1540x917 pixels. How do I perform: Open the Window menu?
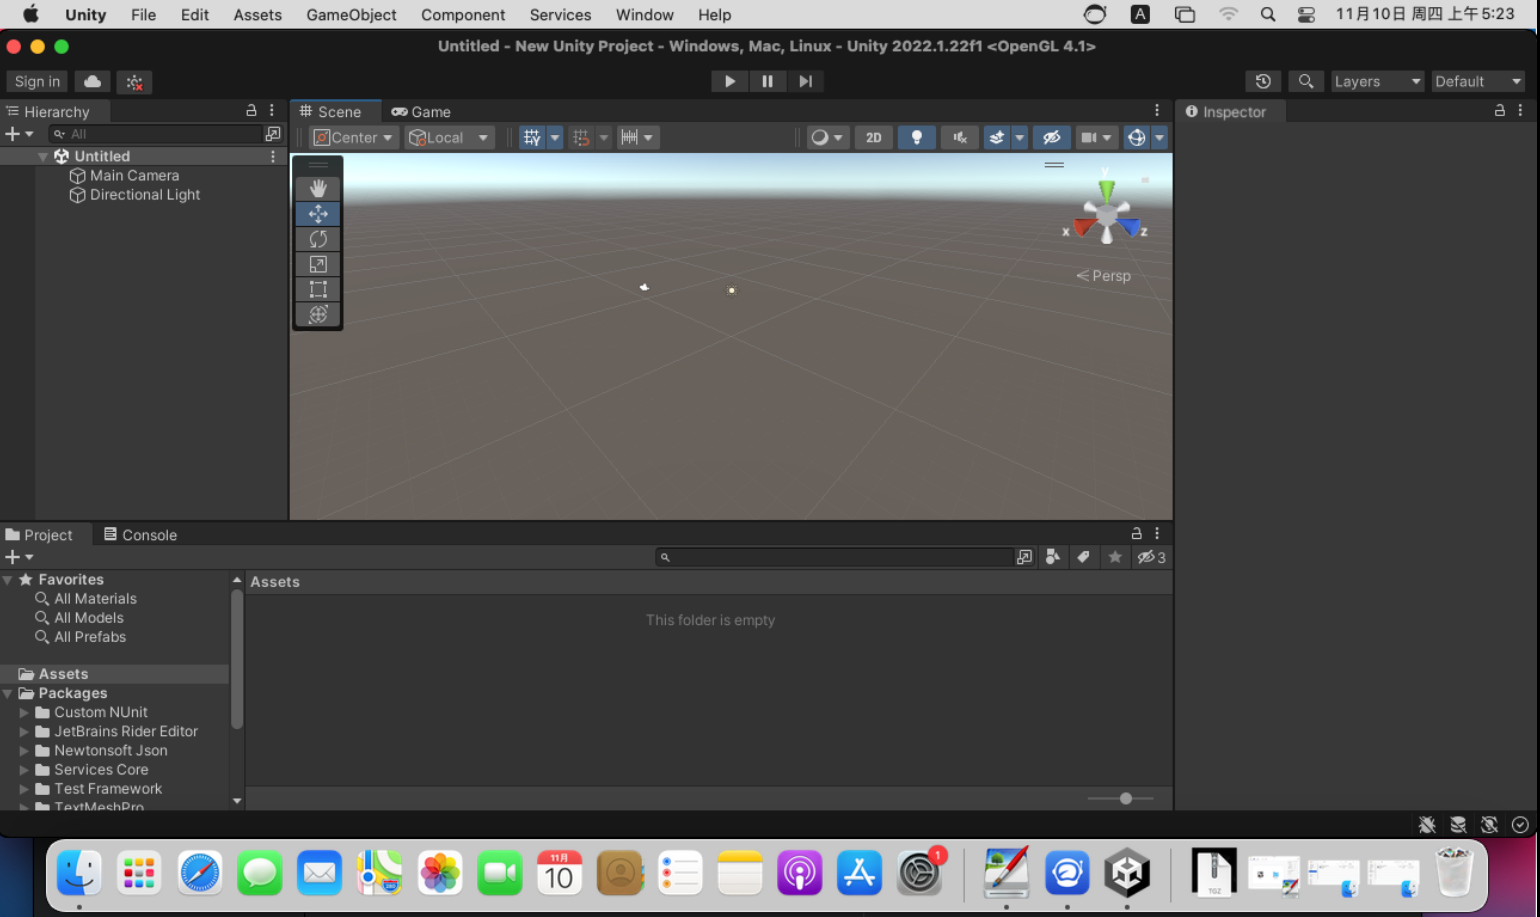pyautogui.click(x=644, y=15)
